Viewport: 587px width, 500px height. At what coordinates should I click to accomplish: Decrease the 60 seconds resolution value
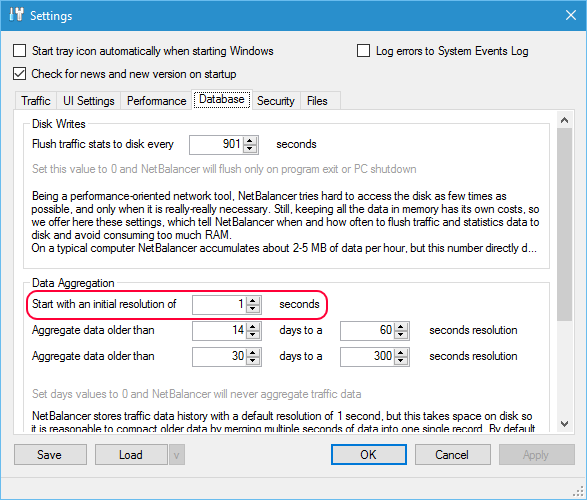point(401,335)
